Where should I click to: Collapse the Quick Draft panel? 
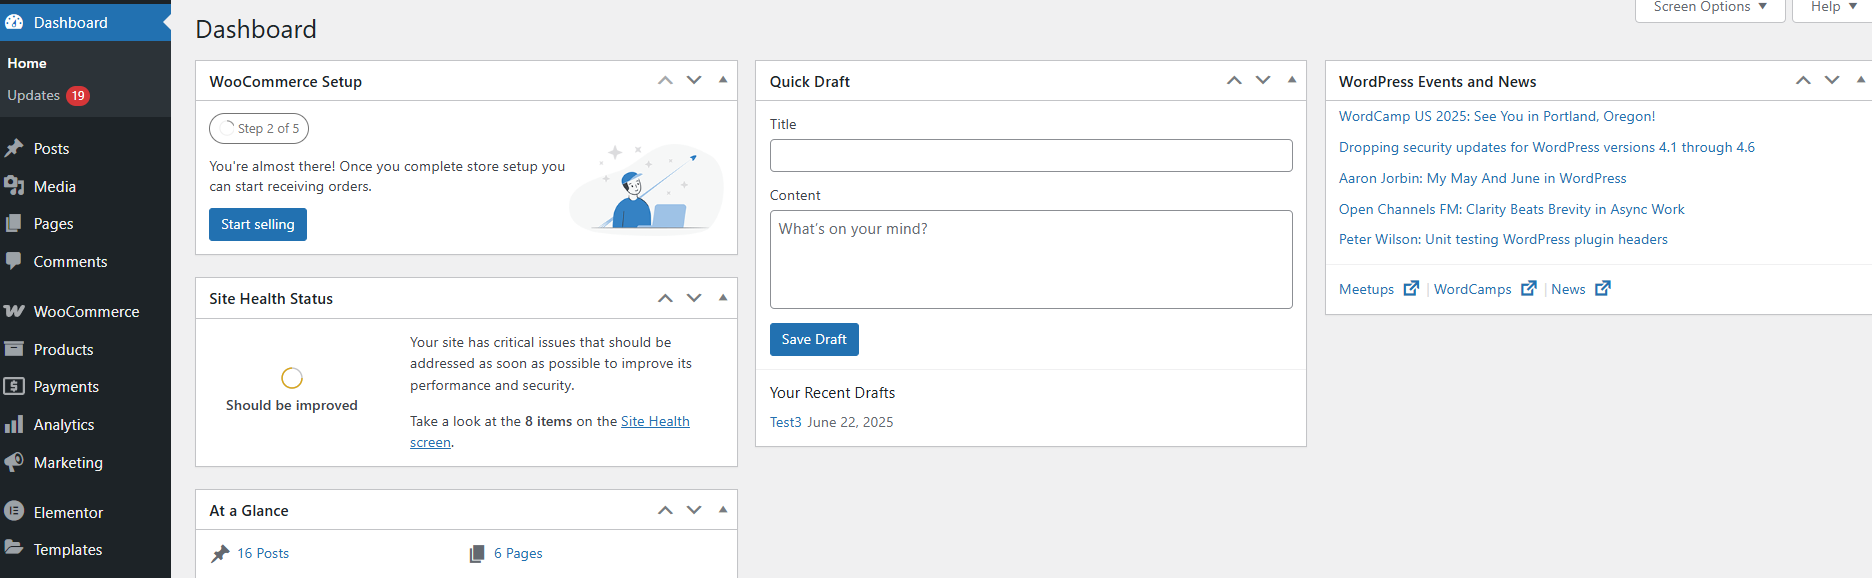tap(1292, 80)
